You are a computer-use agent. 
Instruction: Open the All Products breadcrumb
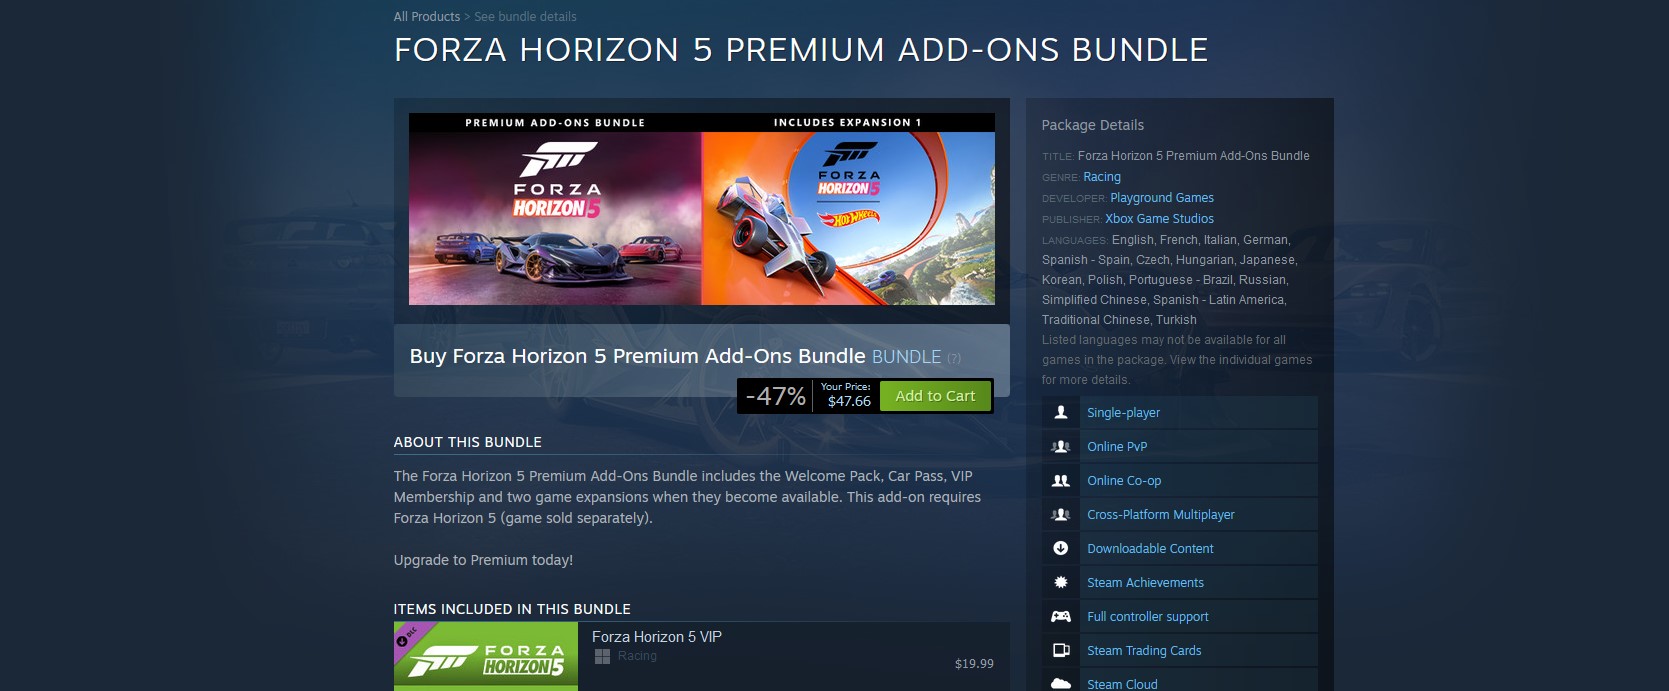(x=427, y=17)
